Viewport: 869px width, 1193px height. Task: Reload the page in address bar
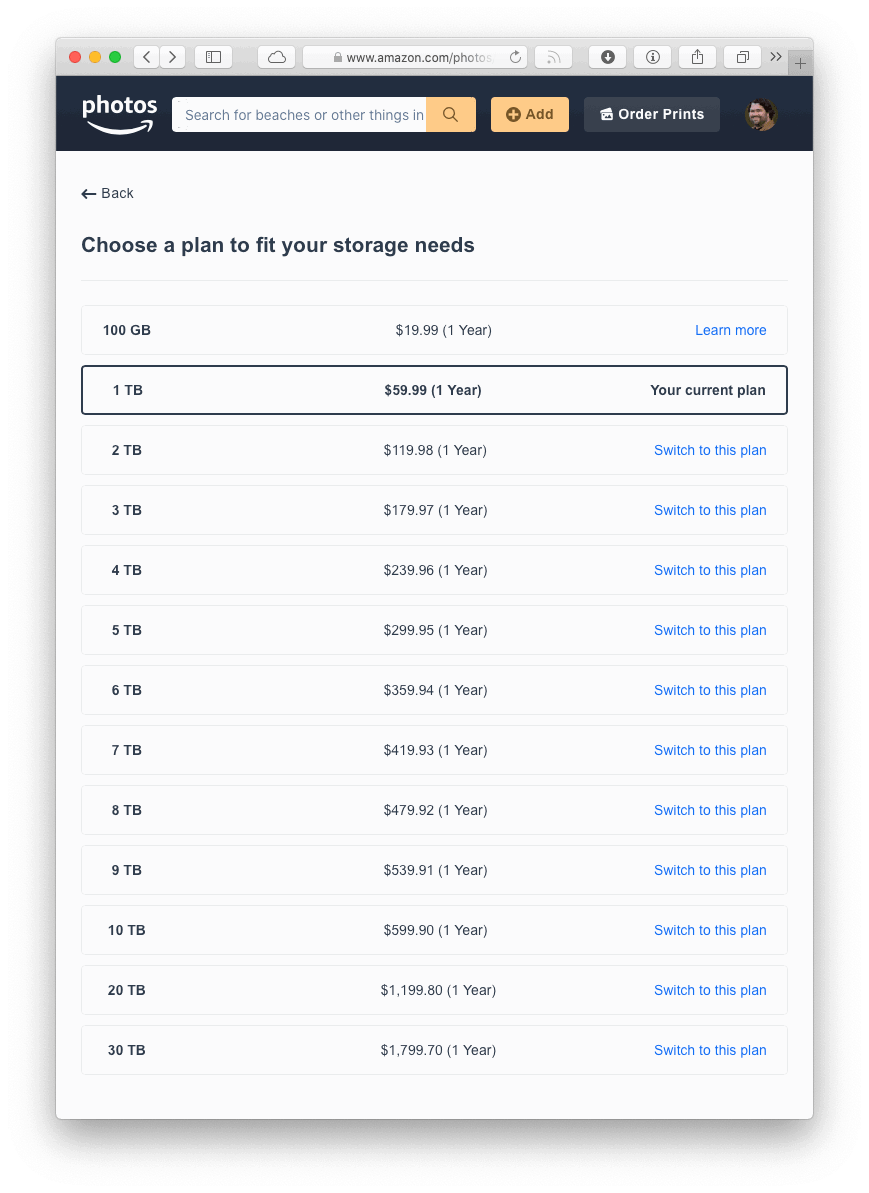[515, 57]
